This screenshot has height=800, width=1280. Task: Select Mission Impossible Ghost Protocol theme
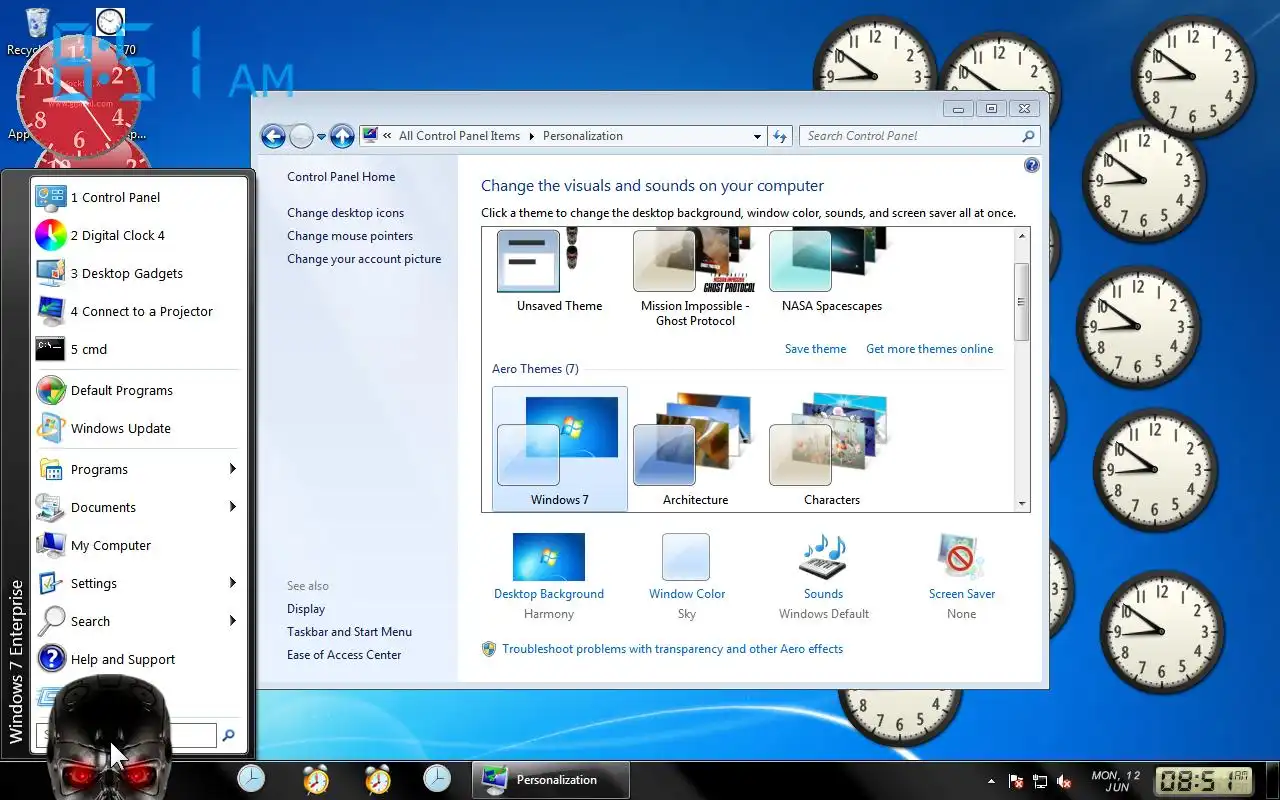[x=696, y=276]
